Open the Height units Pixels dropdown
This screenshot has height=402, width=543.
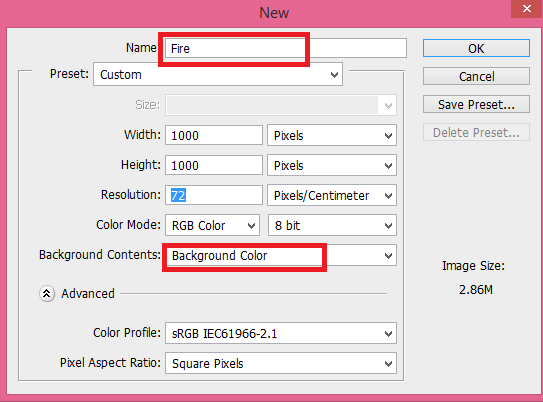click(332, 166)
